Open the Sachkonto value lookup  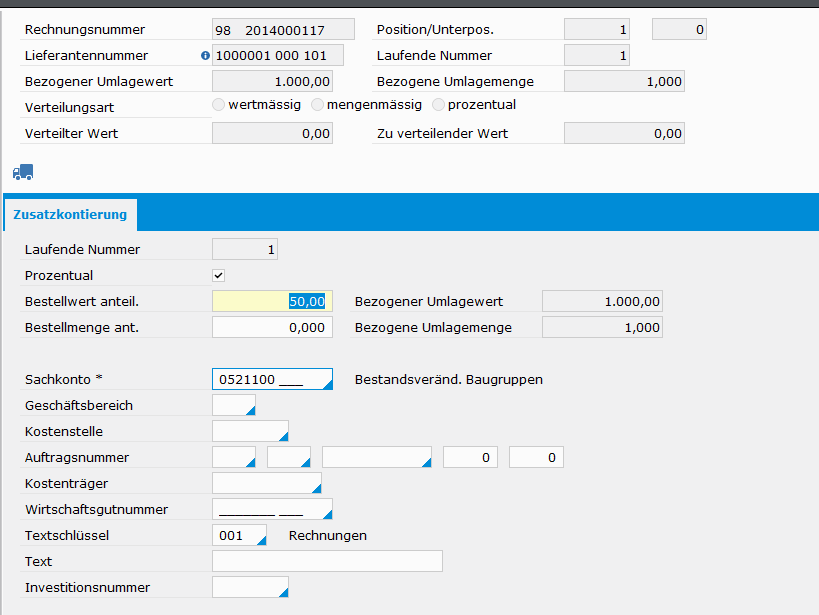tap(327, 385)
